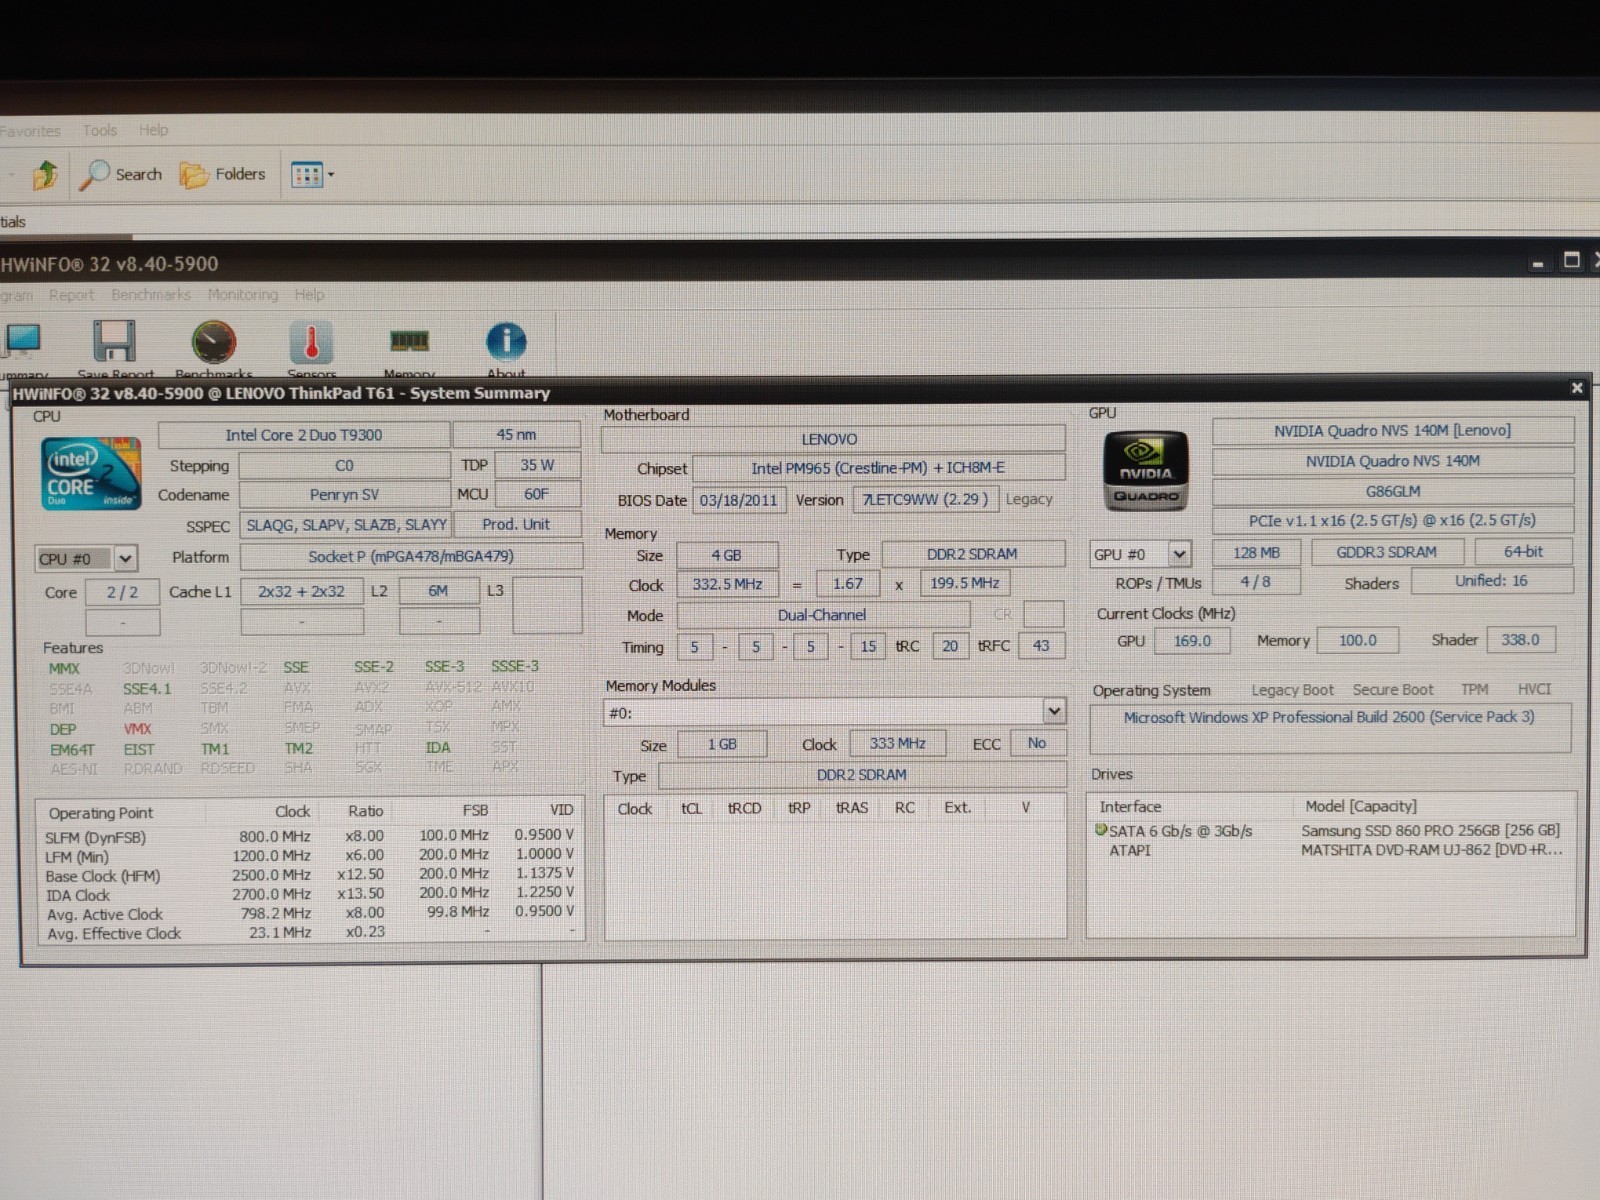Open the Benchmarks menu
Image resolution: width=1600 pixels, height=1200 pixels.
[x=151, y=295]
